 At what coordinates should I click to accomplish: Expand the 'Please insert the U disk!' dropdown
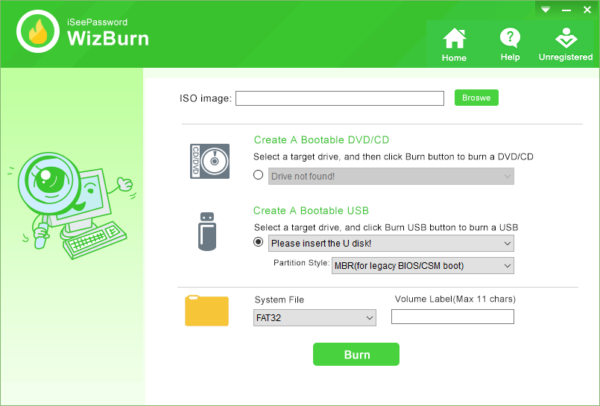click(391, 243)
